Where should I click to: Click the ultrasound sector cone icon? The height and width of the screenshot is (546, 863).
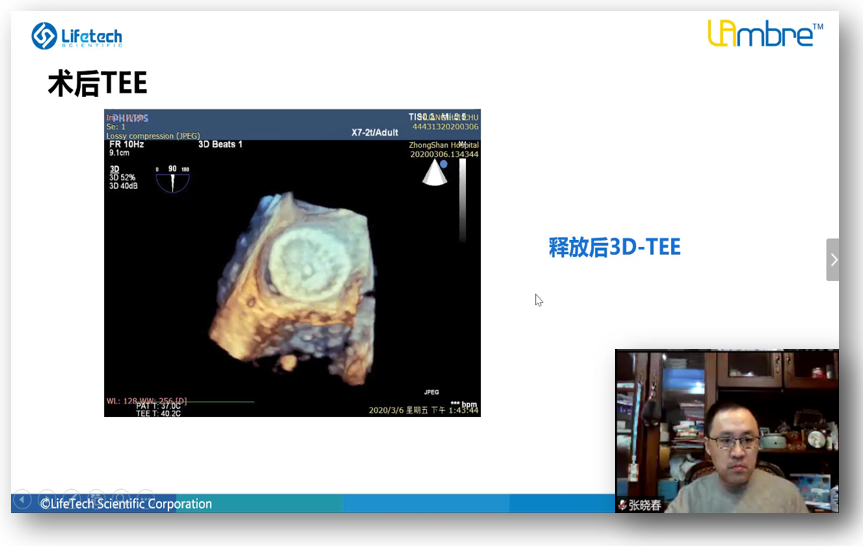[x=434, y=172]
